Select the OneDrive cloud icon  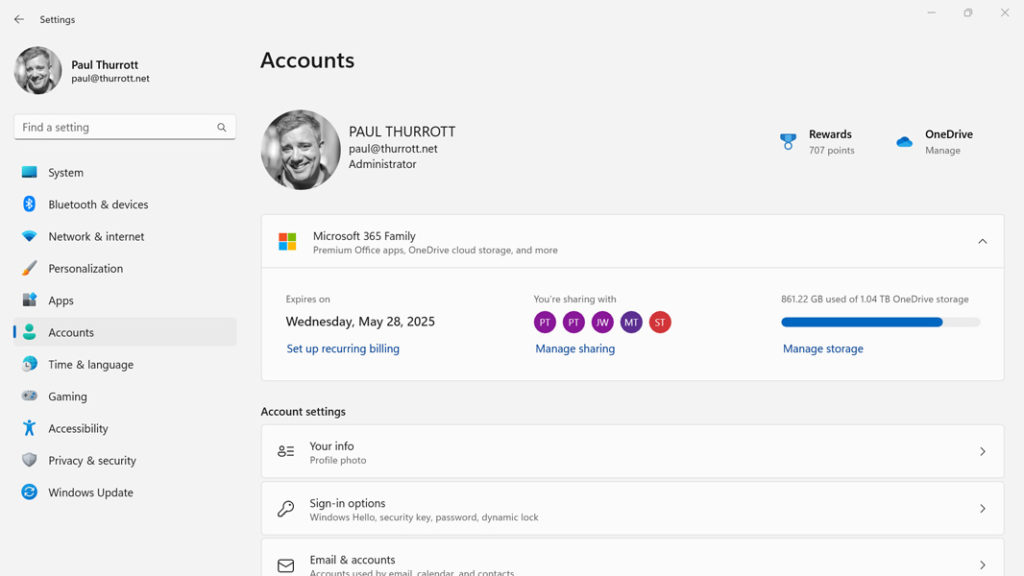coord(903,141)
